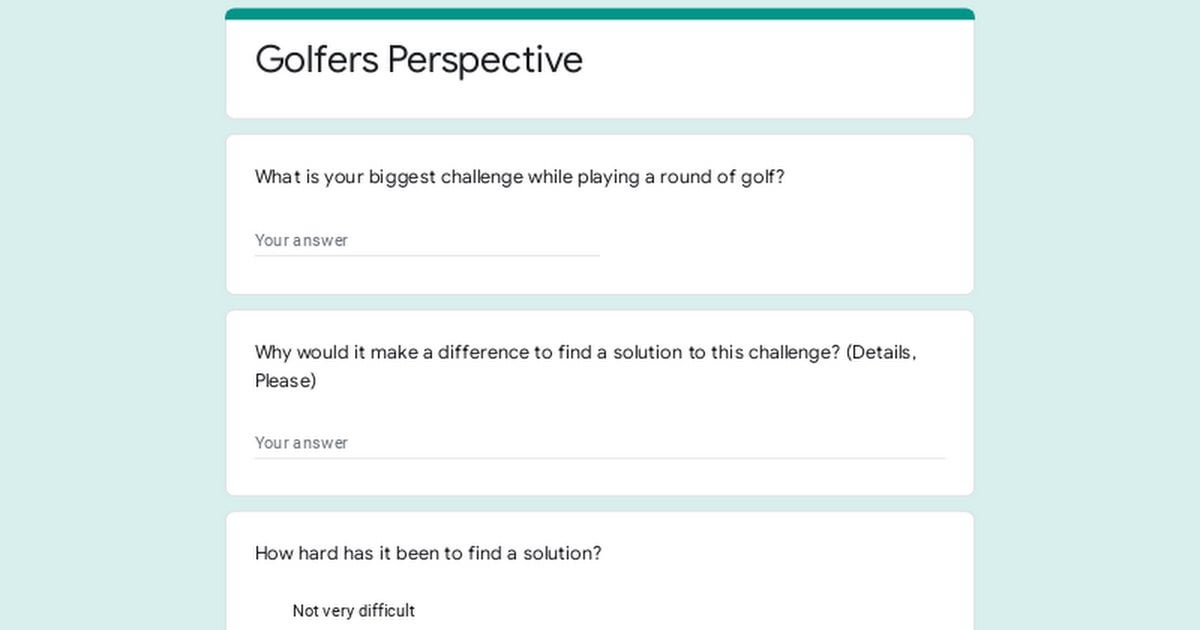Viewport: 1200px width, 630px height.
Task: Click the Golfers Perspective form title
Action: [419, 59]
